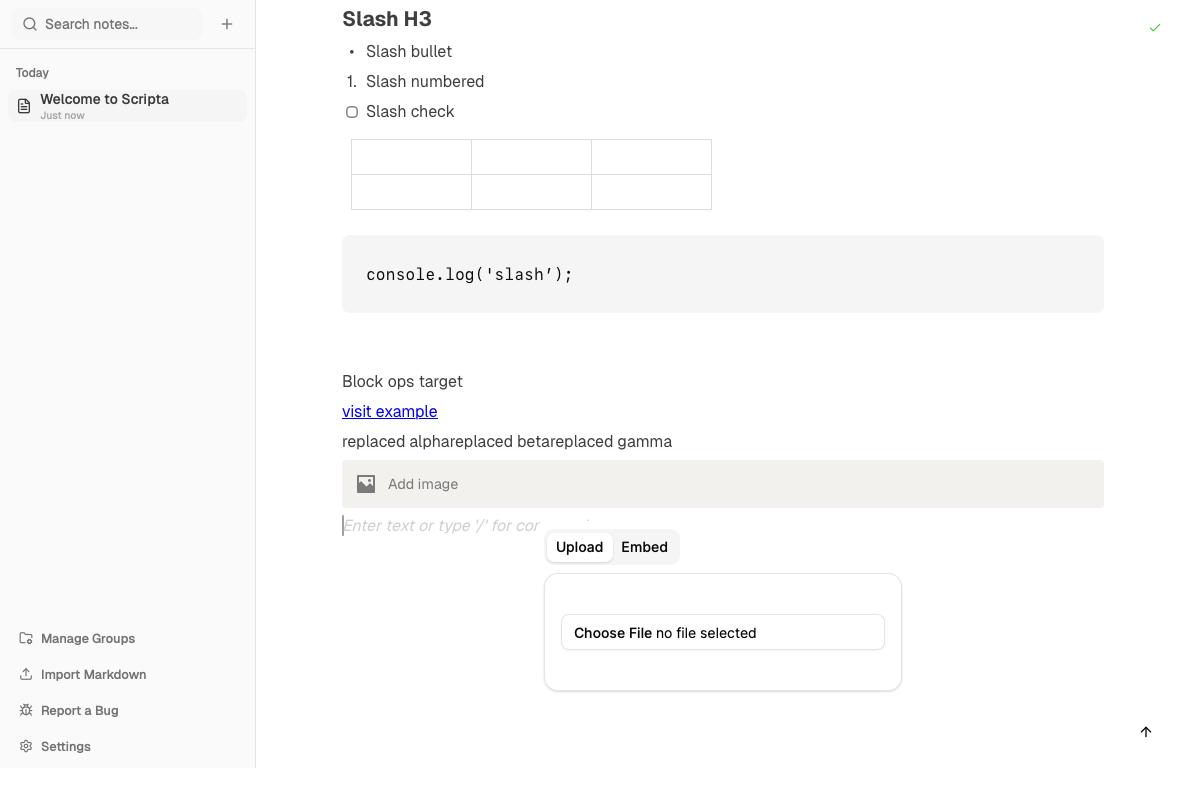
Task: Click the Report a Bug insect icon
Action: click(24, 710)
